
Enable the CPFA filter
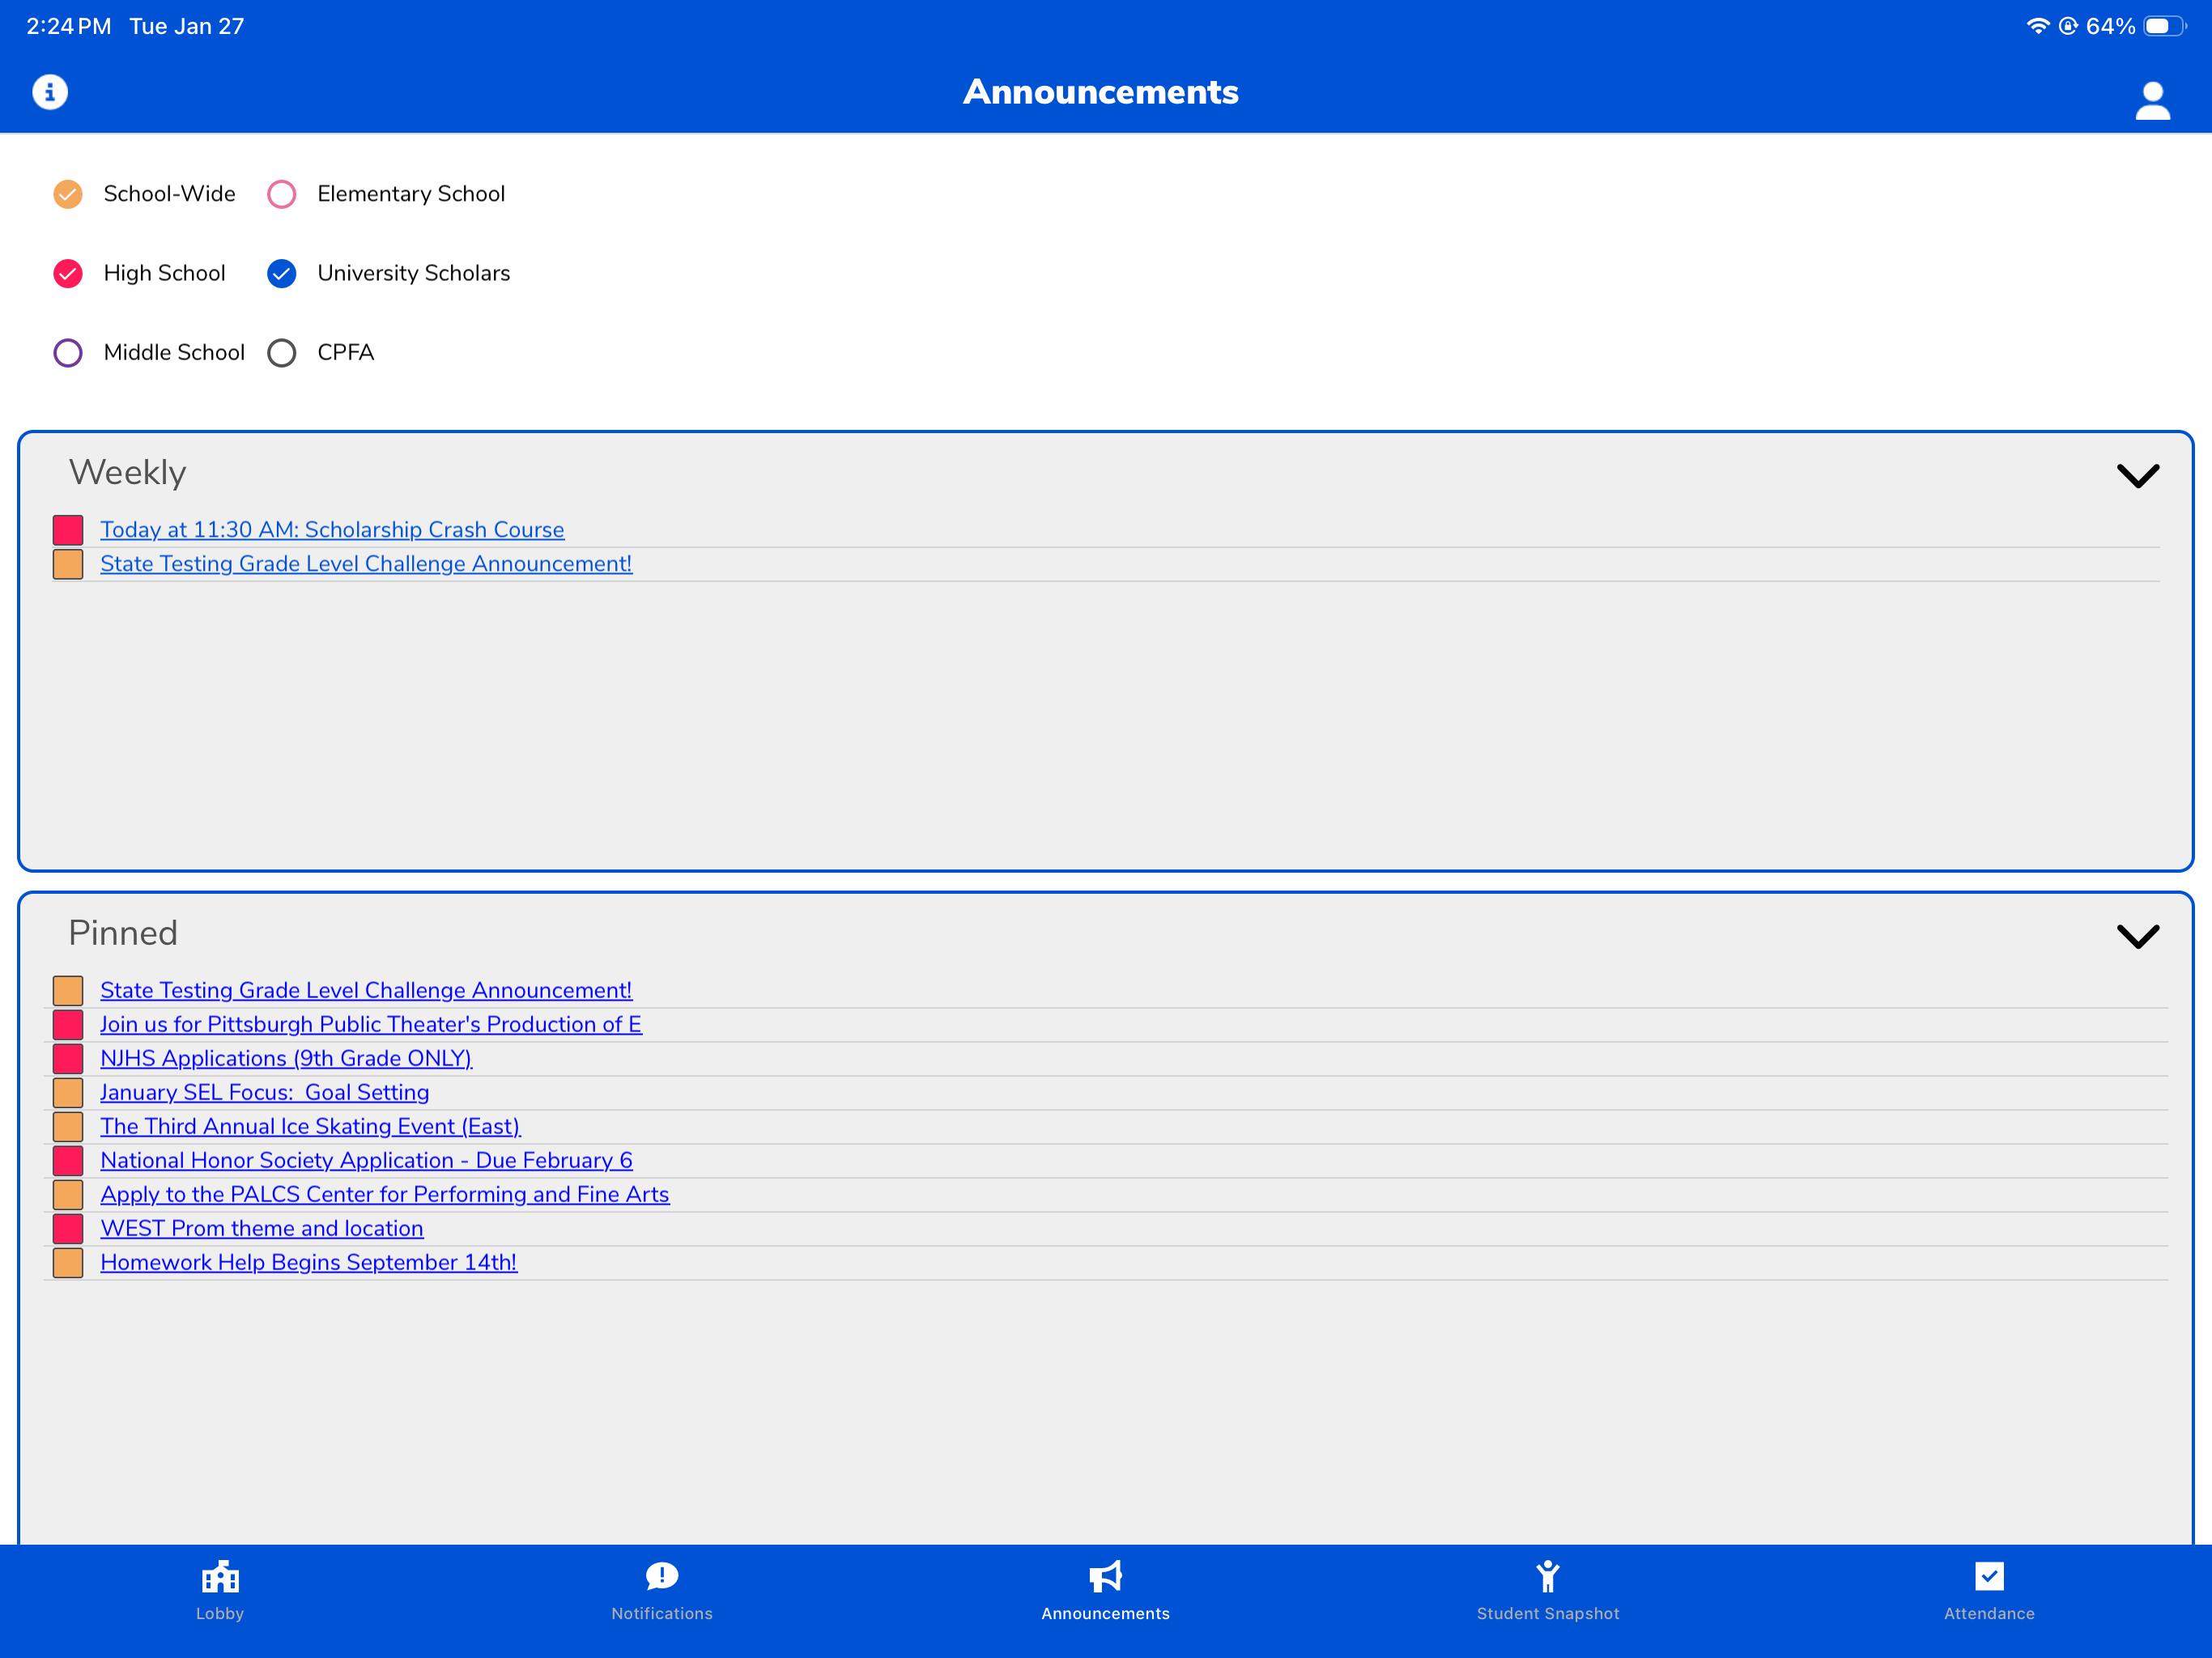[x=282, y=353]
